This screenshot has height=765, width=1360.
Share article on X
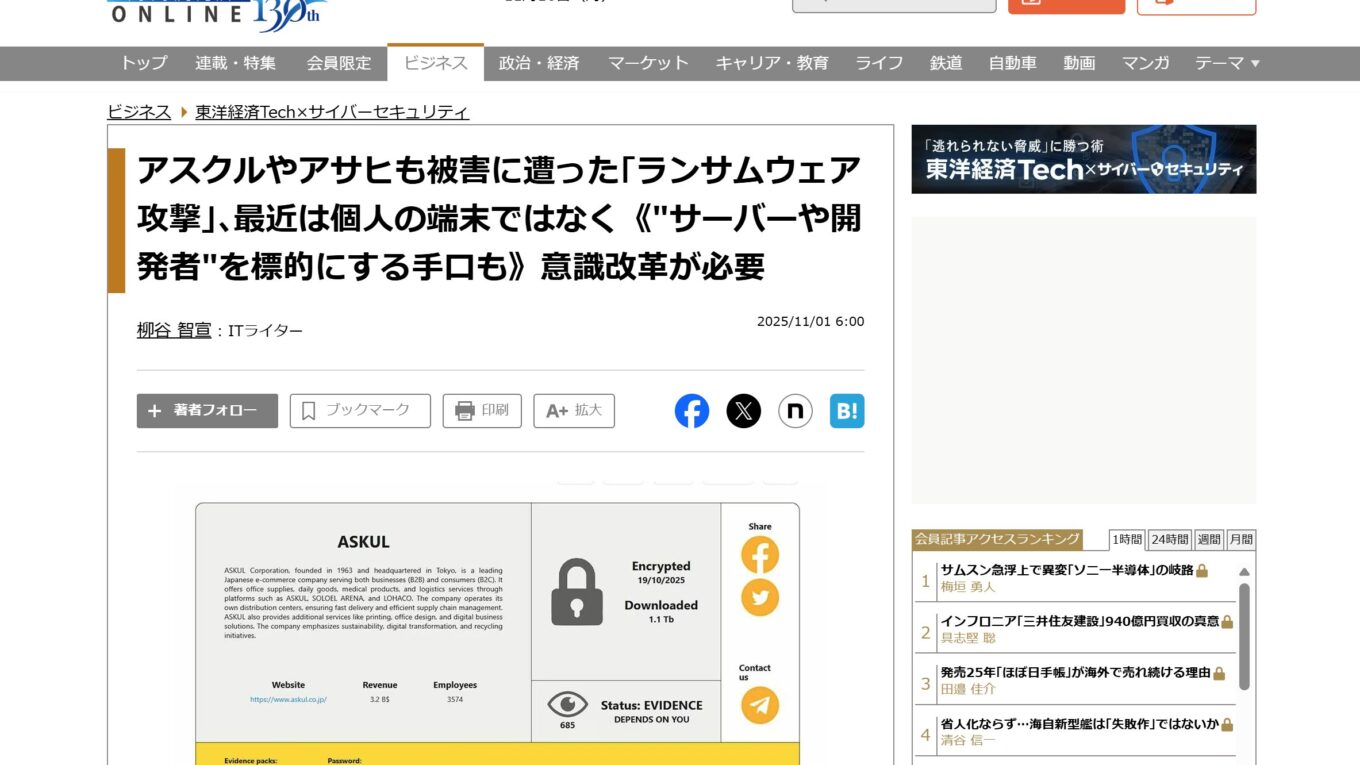743,411
